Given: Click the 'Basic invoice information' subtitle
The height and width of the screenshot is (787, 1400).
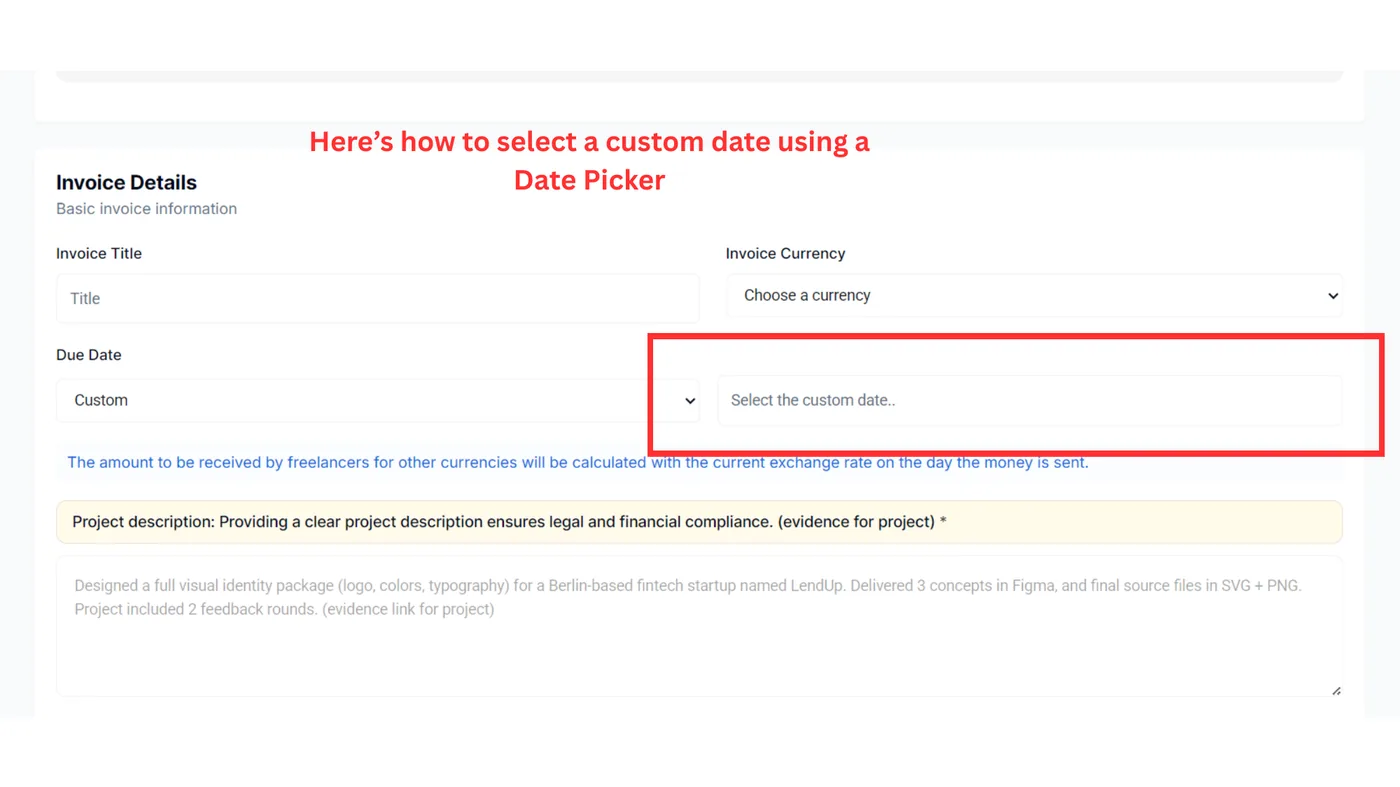Looking at the screenshot, I should click(146, 208).
